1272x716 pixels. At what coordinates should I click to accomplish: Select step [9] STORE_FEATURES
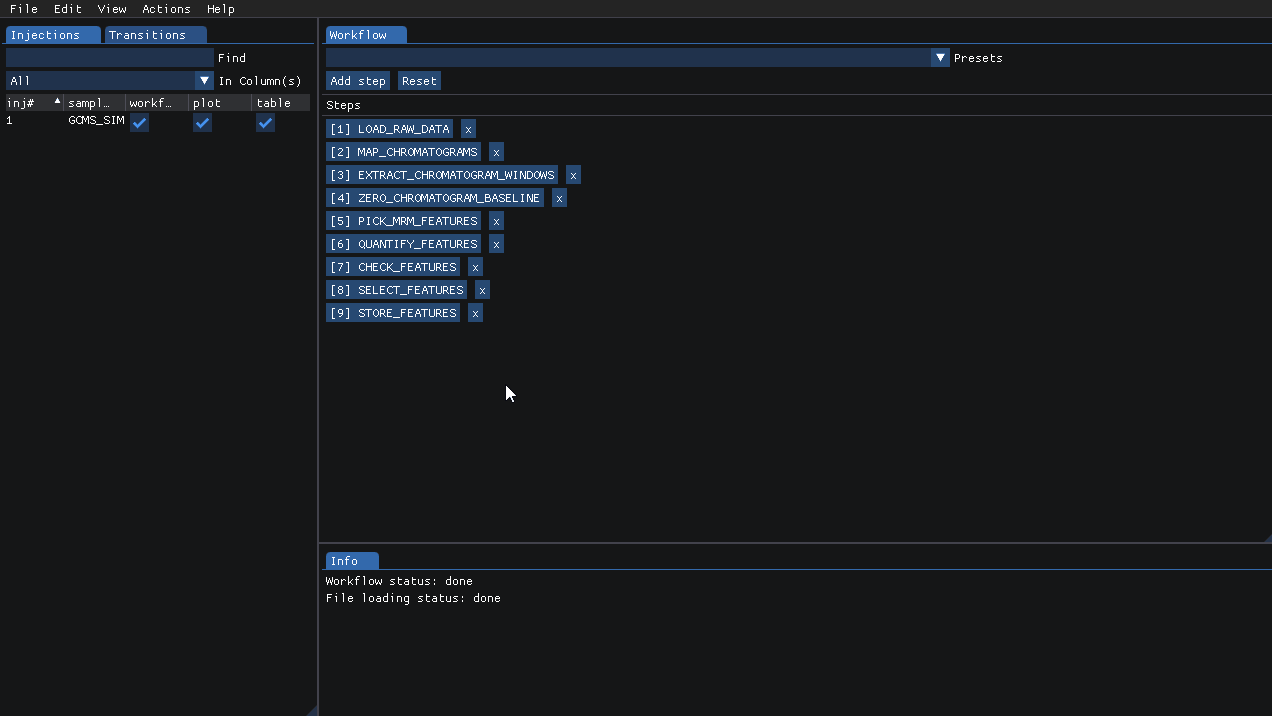tap(393, 313)
